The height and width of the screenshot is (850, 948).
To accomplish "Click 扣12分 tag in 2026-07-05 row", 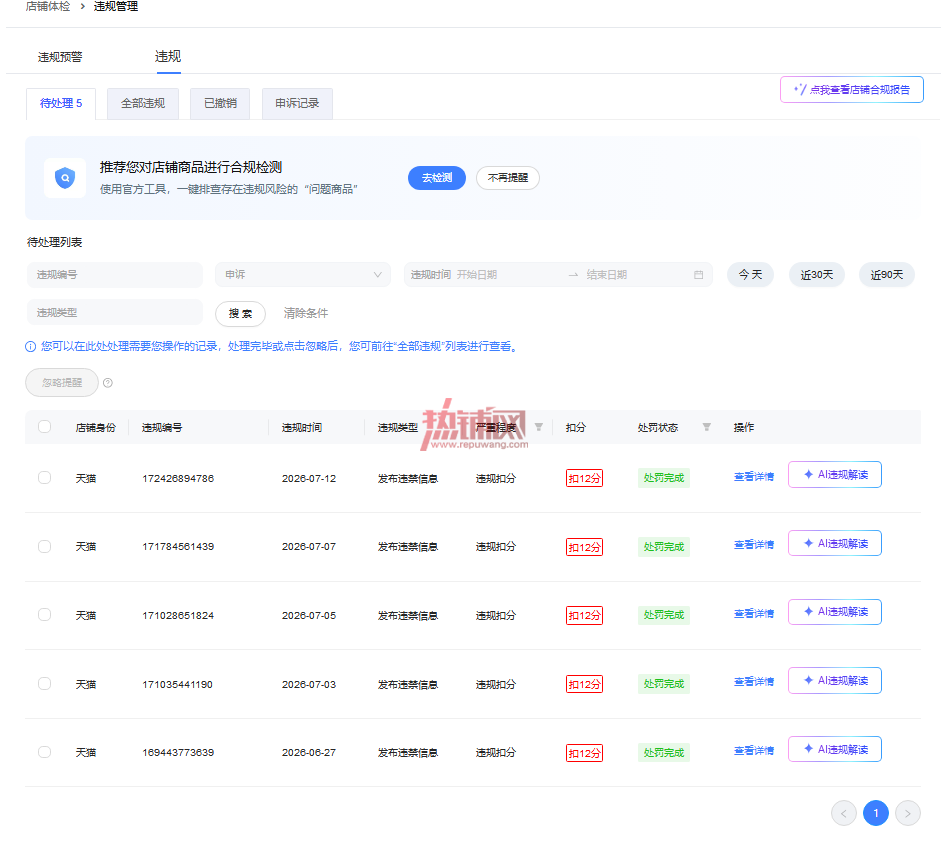I will (x=584, y=615).
